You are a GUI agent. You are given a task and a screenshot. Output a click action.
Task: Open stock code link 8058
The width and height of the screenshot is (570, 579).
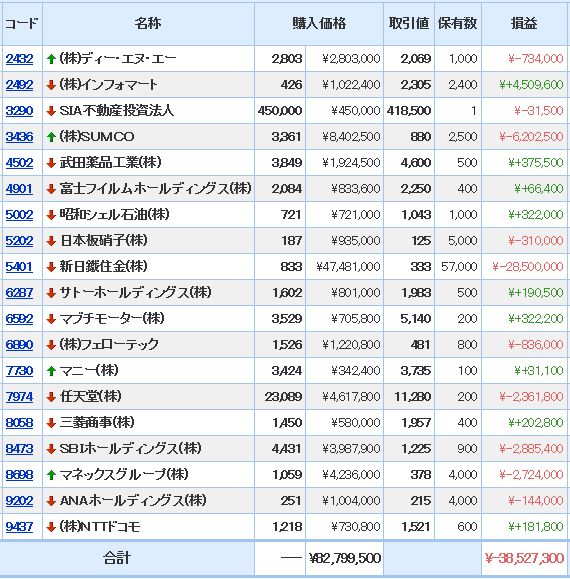point(19,422)
